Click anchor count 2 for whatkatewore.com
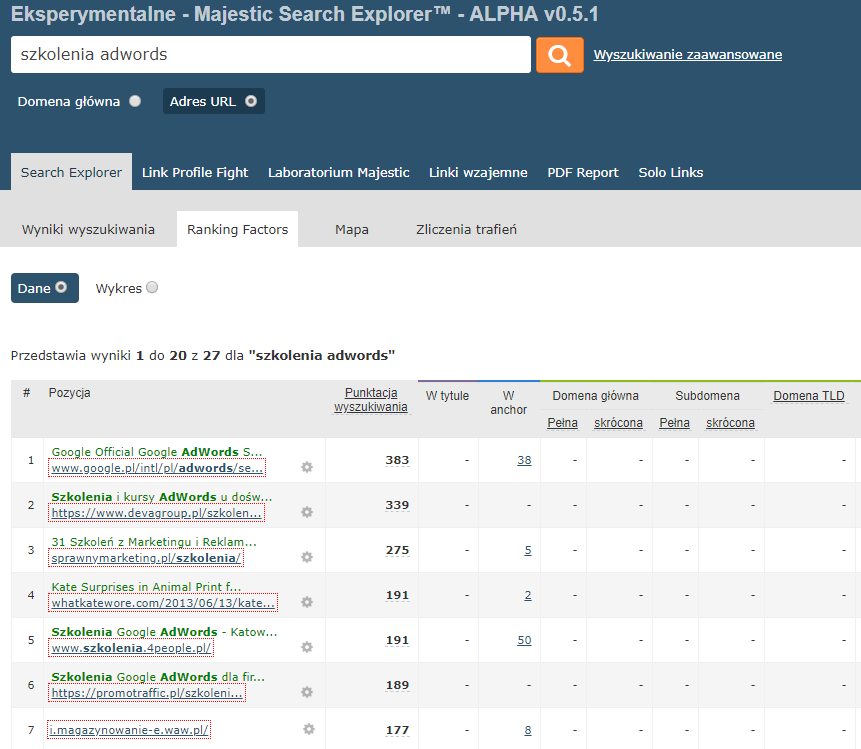Image resolution: width=861 pixels, height=749 pixels. tap(528, 595)
